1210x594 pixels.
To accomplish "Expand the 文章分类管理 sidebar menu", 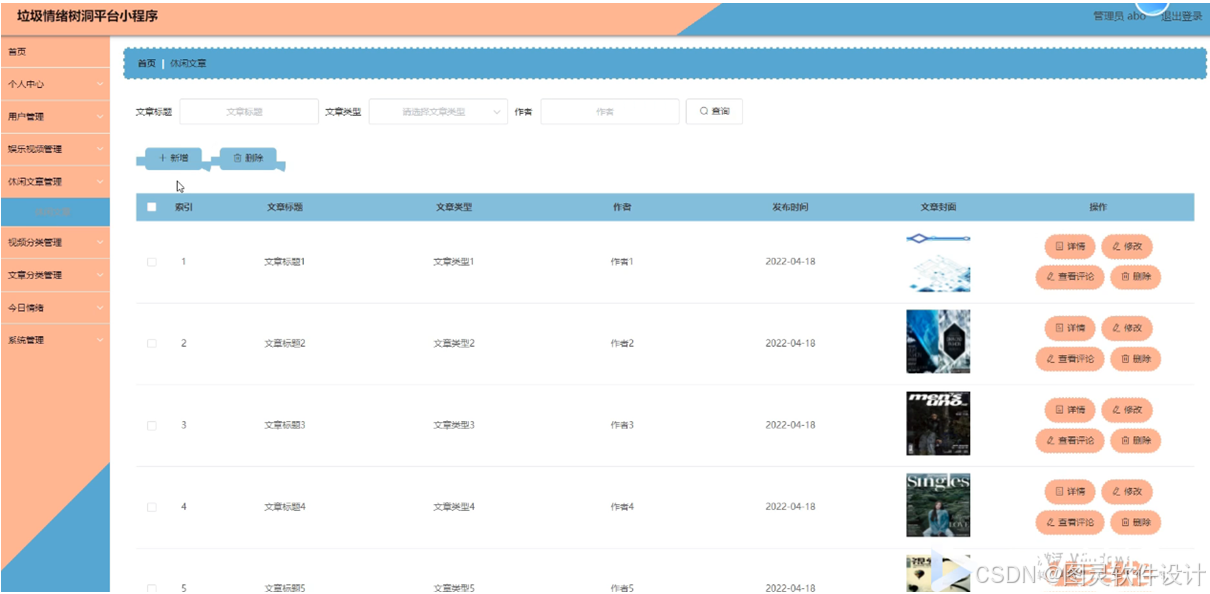I will pyautogui.click(x=55, y=275).
